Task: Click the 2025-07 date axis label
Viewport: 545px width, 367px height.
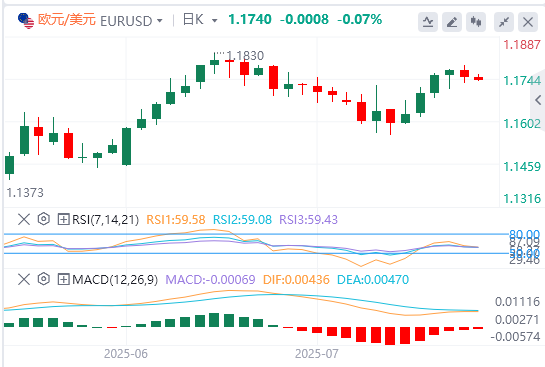Action: point(317,354)
